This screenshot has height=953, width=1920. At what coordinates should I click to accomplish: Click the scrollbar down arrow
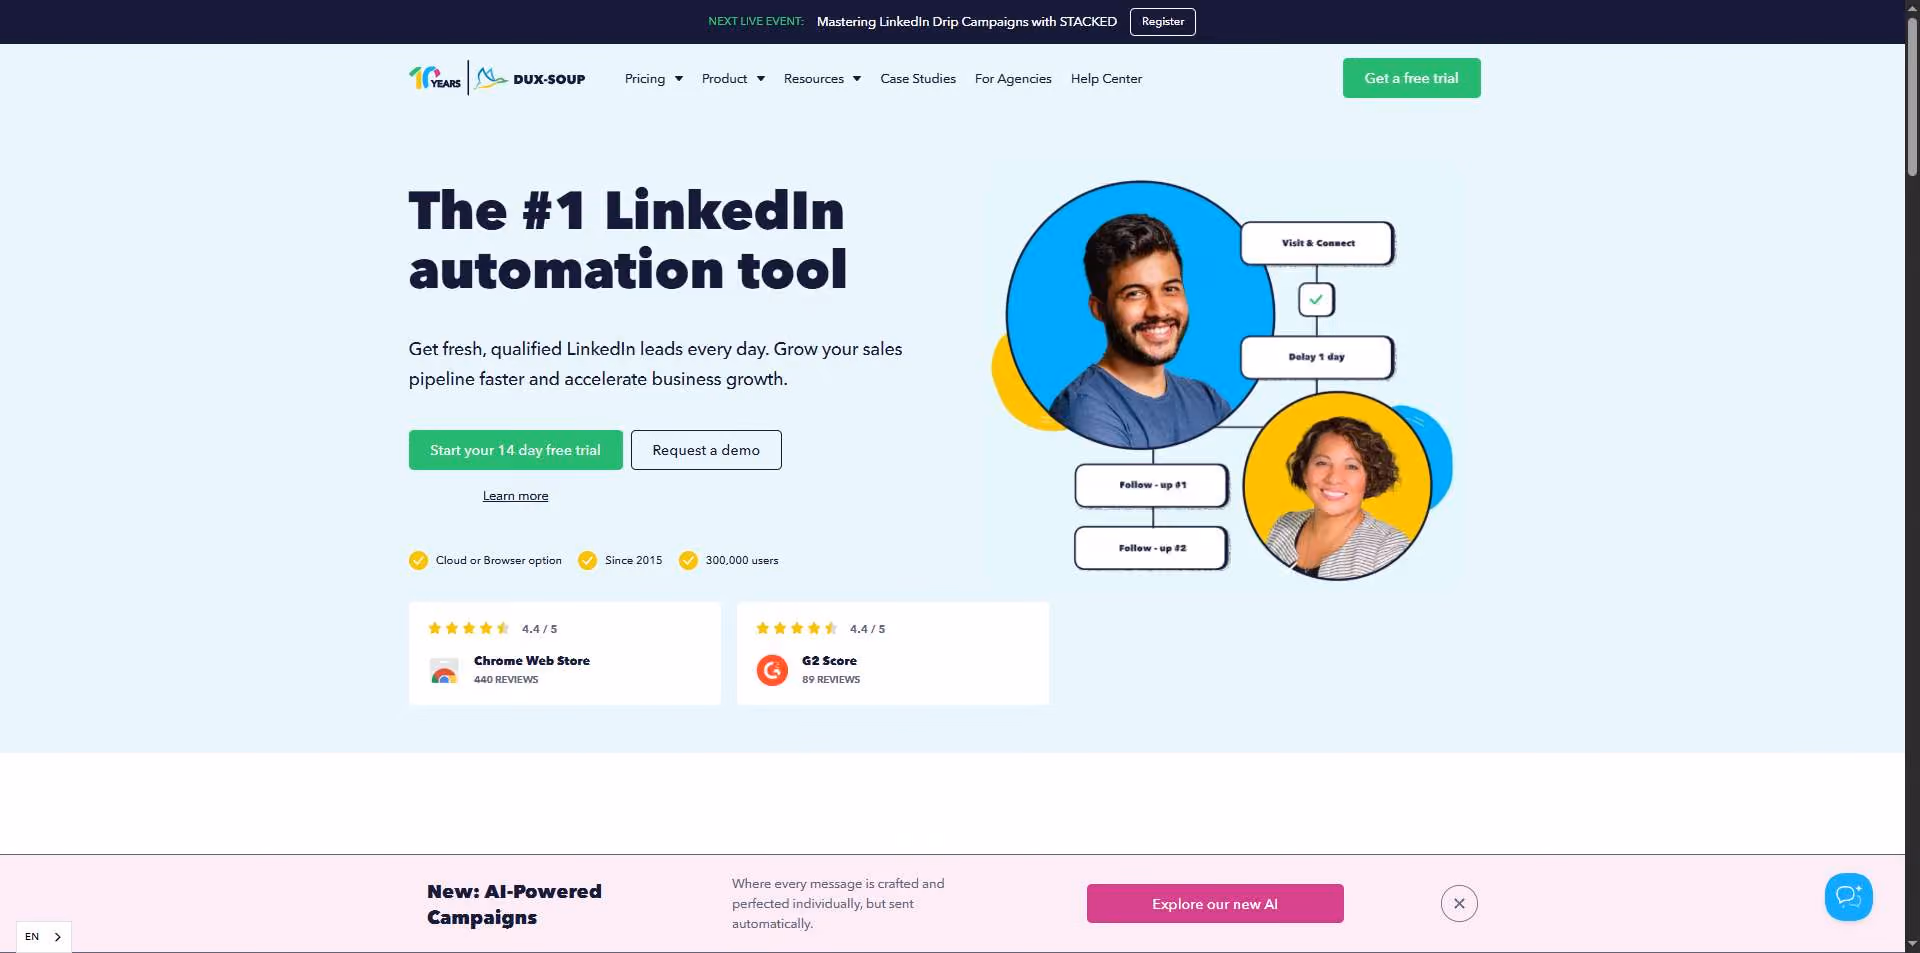point(1912,943)
